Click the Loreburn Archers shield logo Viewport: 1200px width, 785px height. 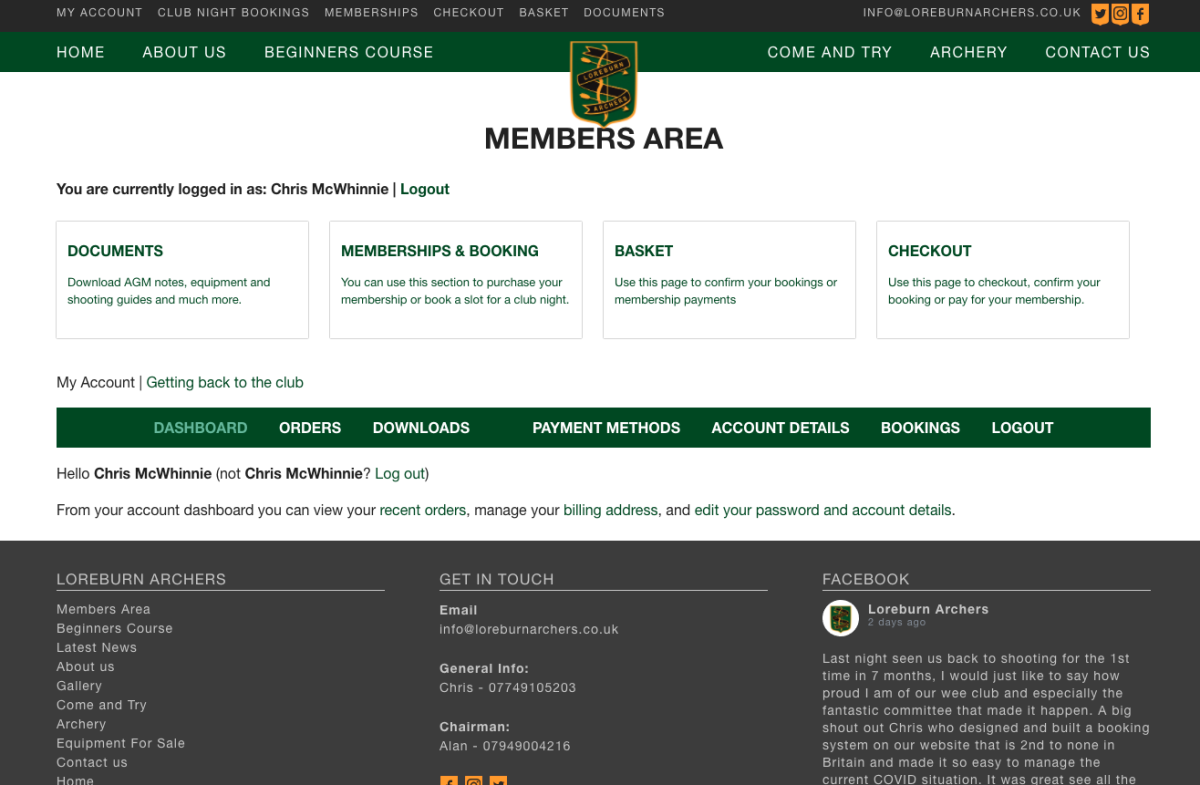point(603,82)
